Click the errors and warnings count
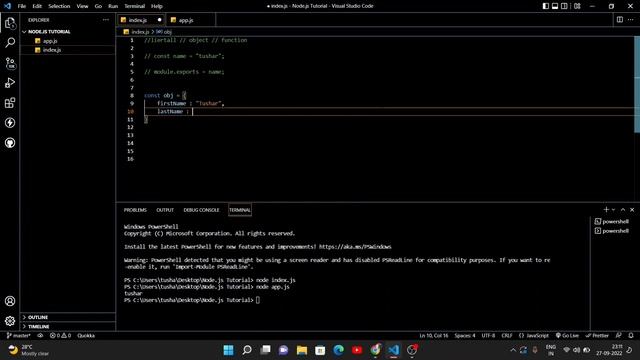The height and width of the screenshot is (360, 640). coord(60,336)
